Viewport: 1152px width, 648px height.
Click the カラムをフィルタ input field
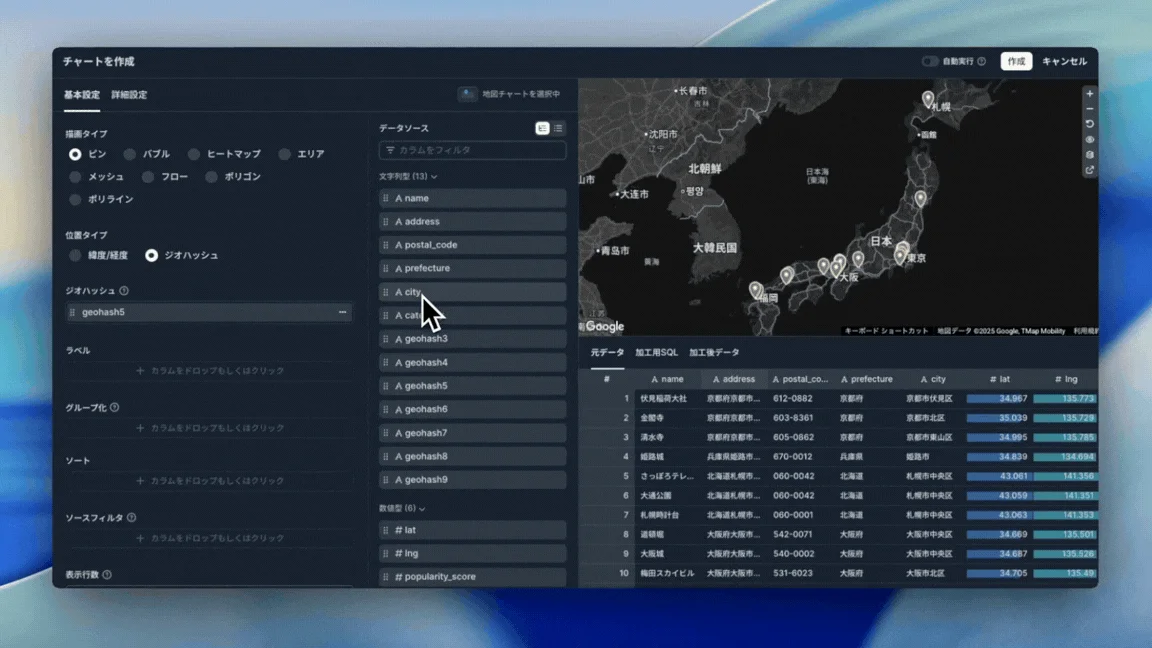click(471, 150)
